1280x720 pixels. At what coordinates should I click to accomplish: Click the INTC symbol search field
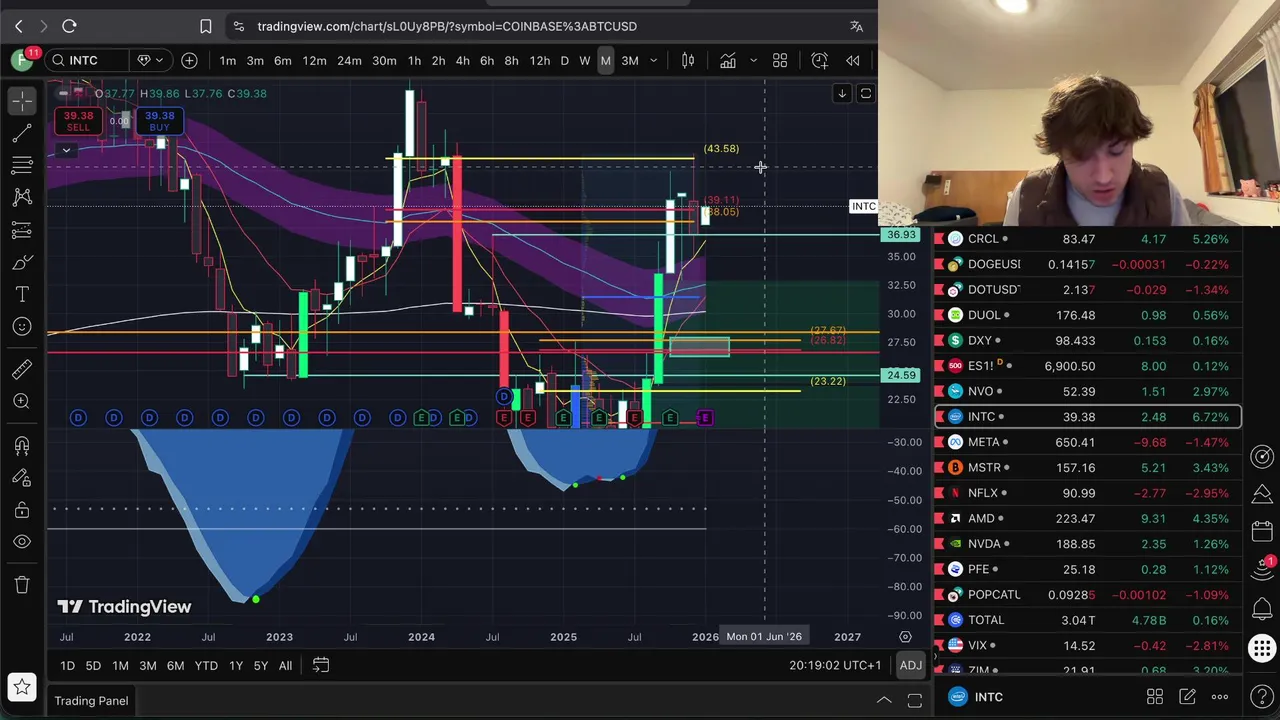86,61
